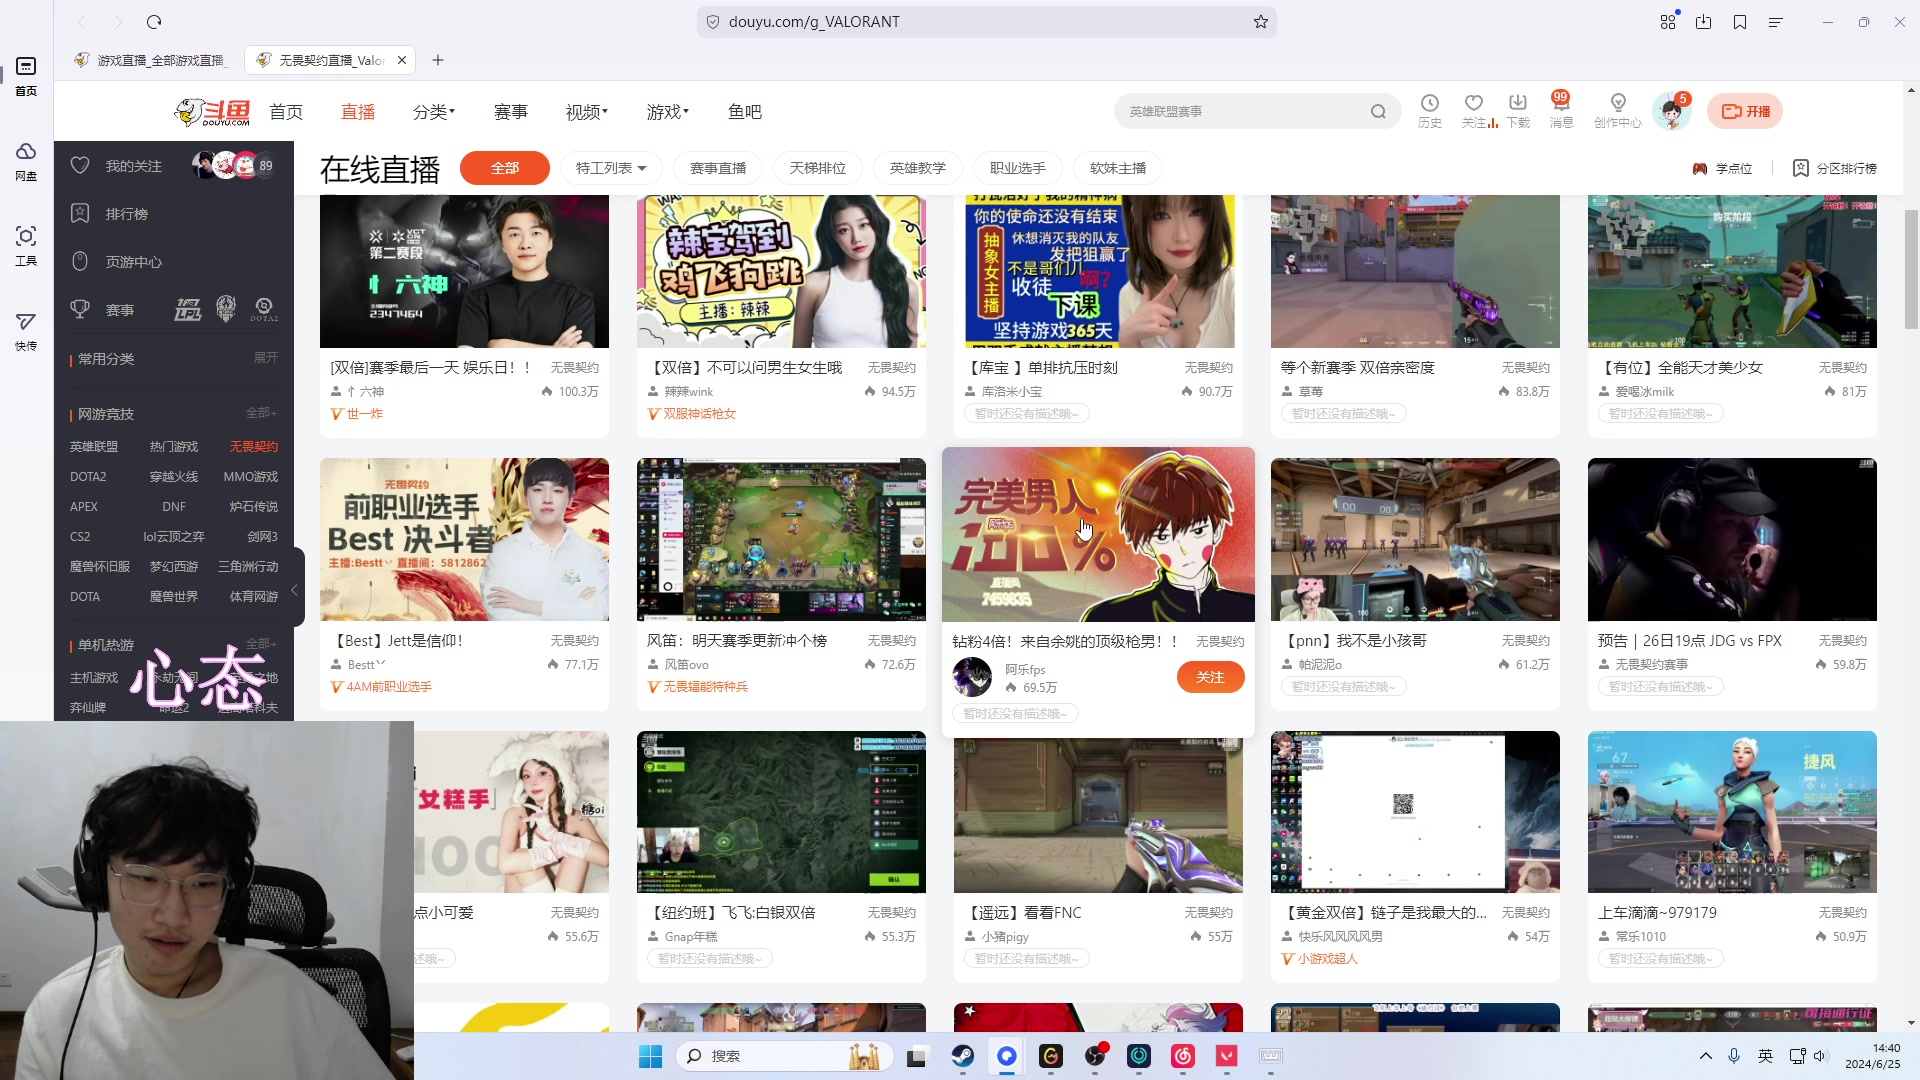Select 英雄联盟 category link
Image resolution: width=1920 pixels, height=1080 pixels.
tap(94, 447)
